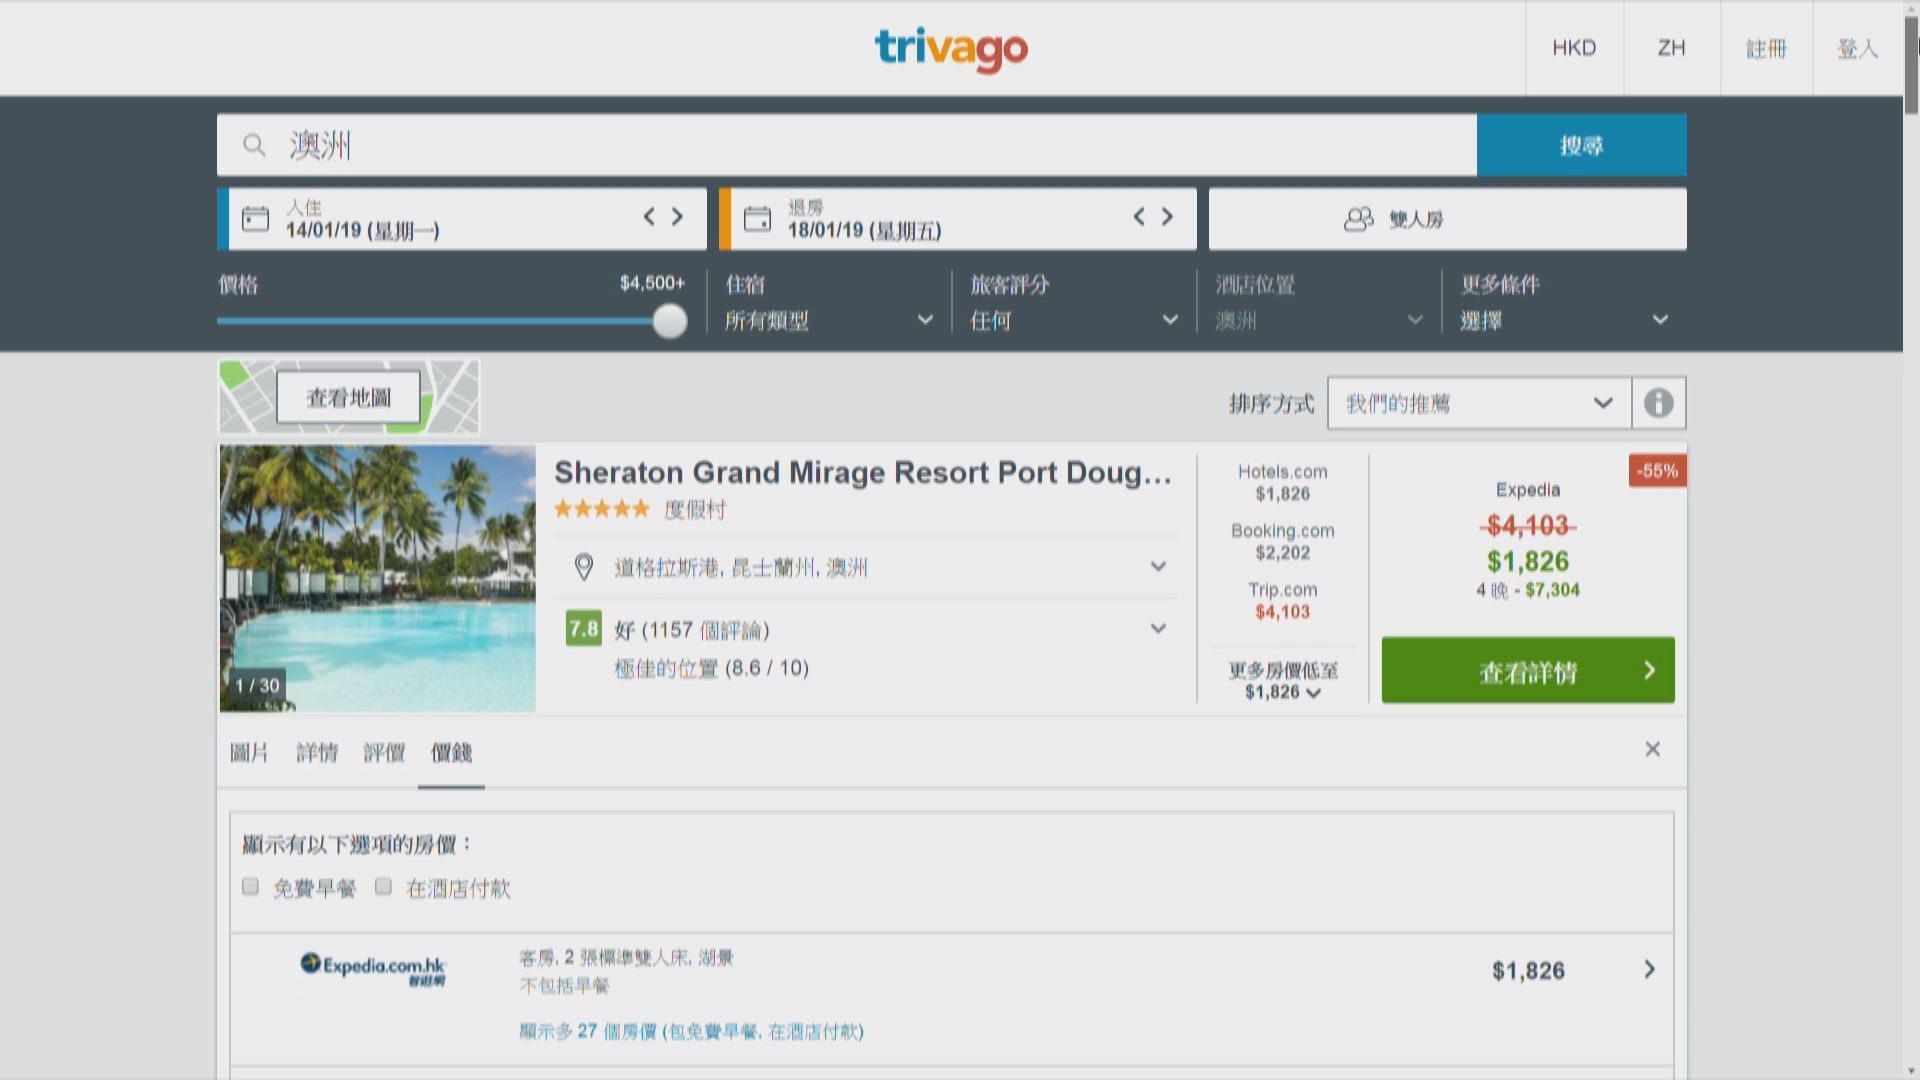Click the info icon next to sort dropdown
The image size is (1920, 1080).
pyautogui.click(x=1660, y=403)
